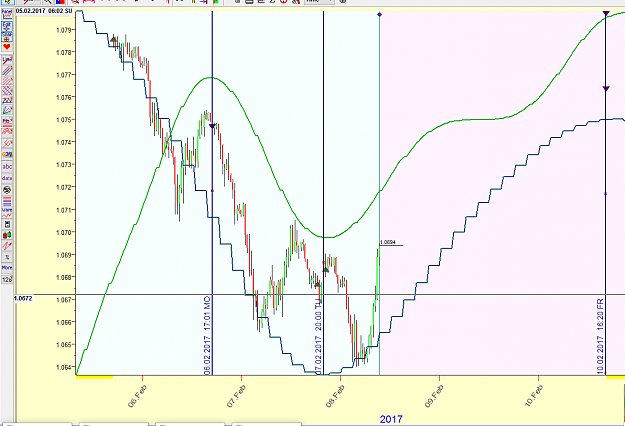Toggle the Snap icon
625x426 pixels.
click(7, 37)
